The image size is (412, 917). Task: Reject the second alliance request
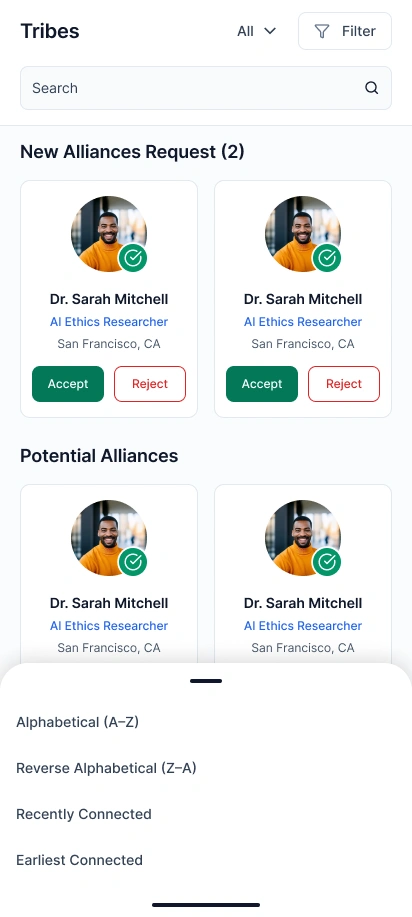click(344, 384)
